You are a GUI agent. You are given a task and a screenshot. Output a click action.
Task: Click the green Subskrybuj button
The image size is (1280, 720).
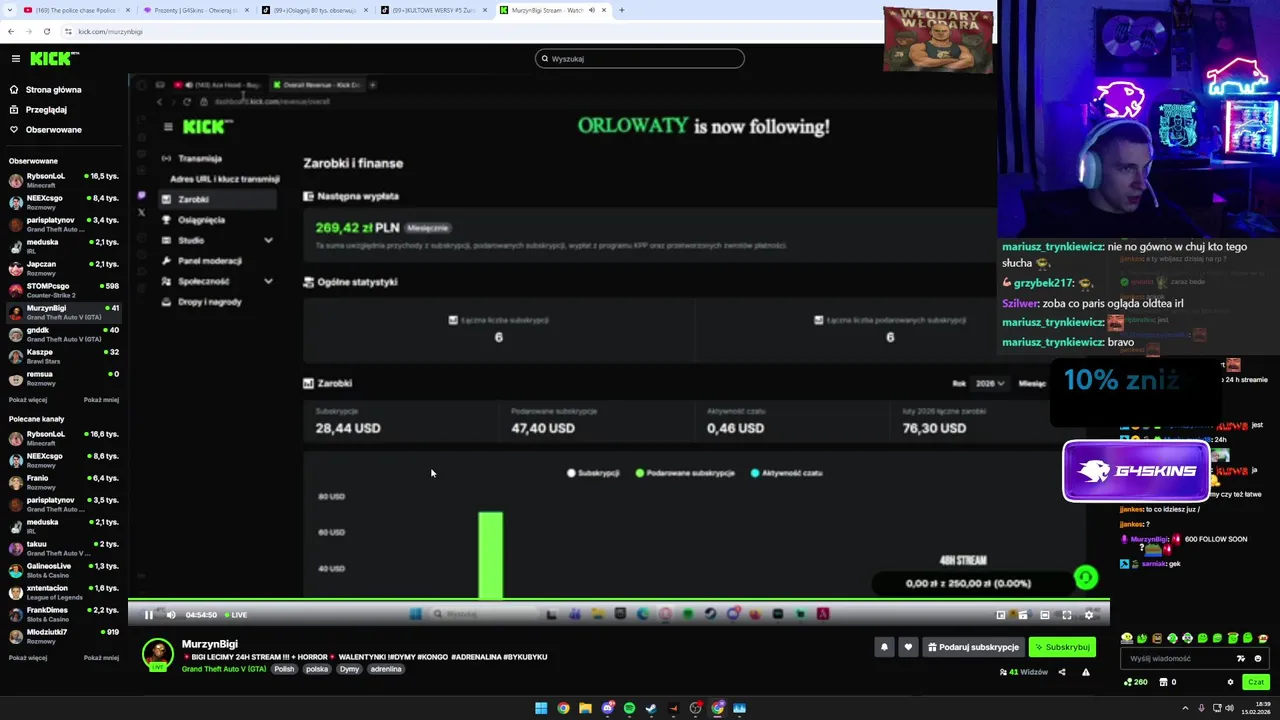(1062, 647)
